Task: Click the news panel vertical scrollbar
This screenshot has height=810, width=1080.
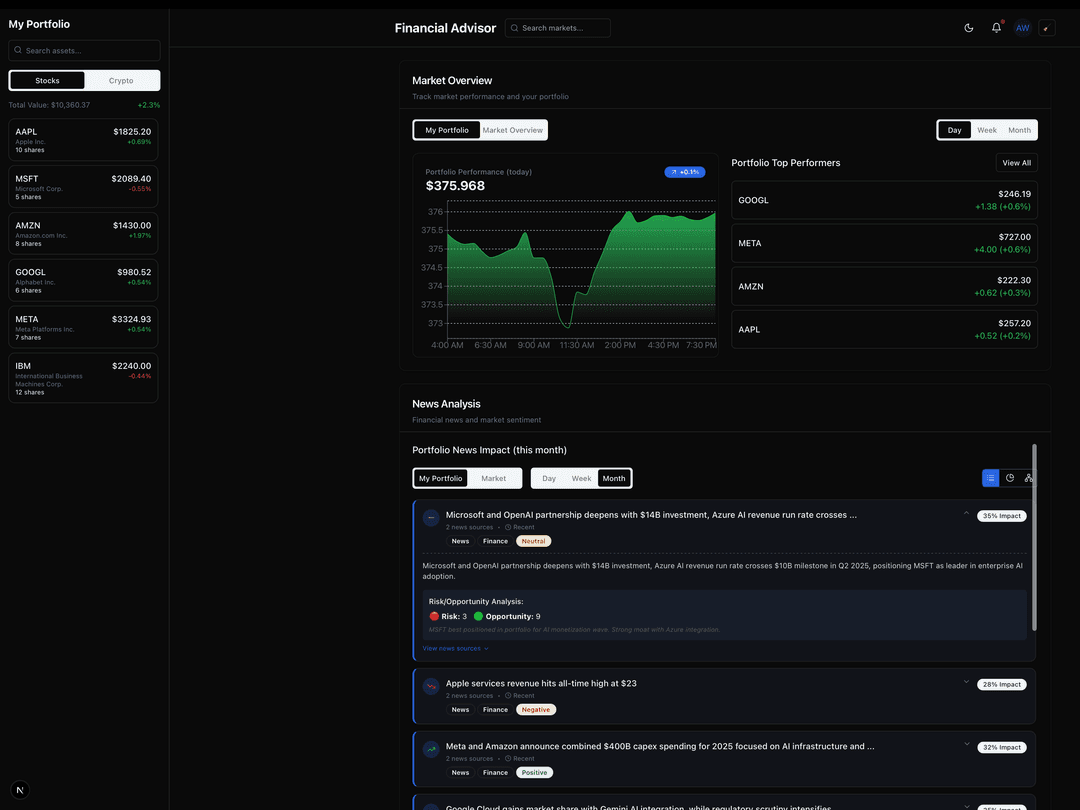Action: (1034, 538)
